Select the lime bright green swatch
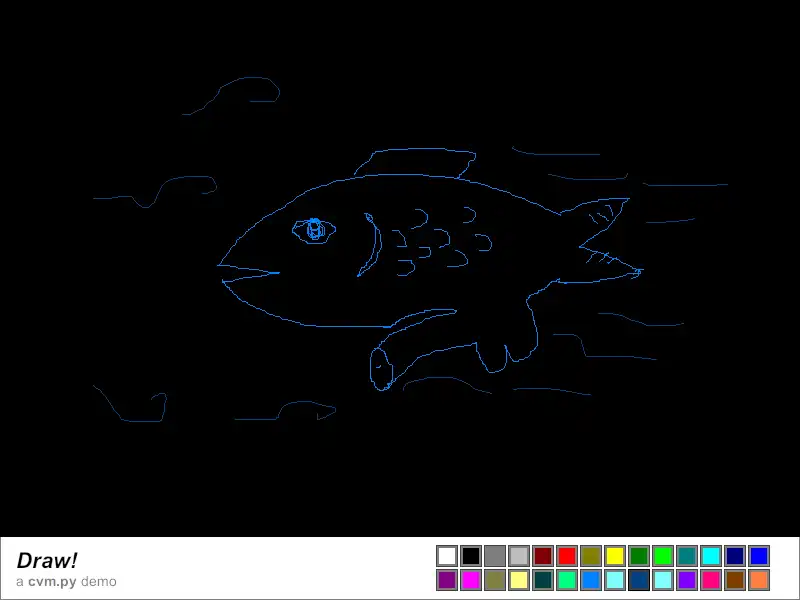 pyautogui.click(x=663, y=556)
